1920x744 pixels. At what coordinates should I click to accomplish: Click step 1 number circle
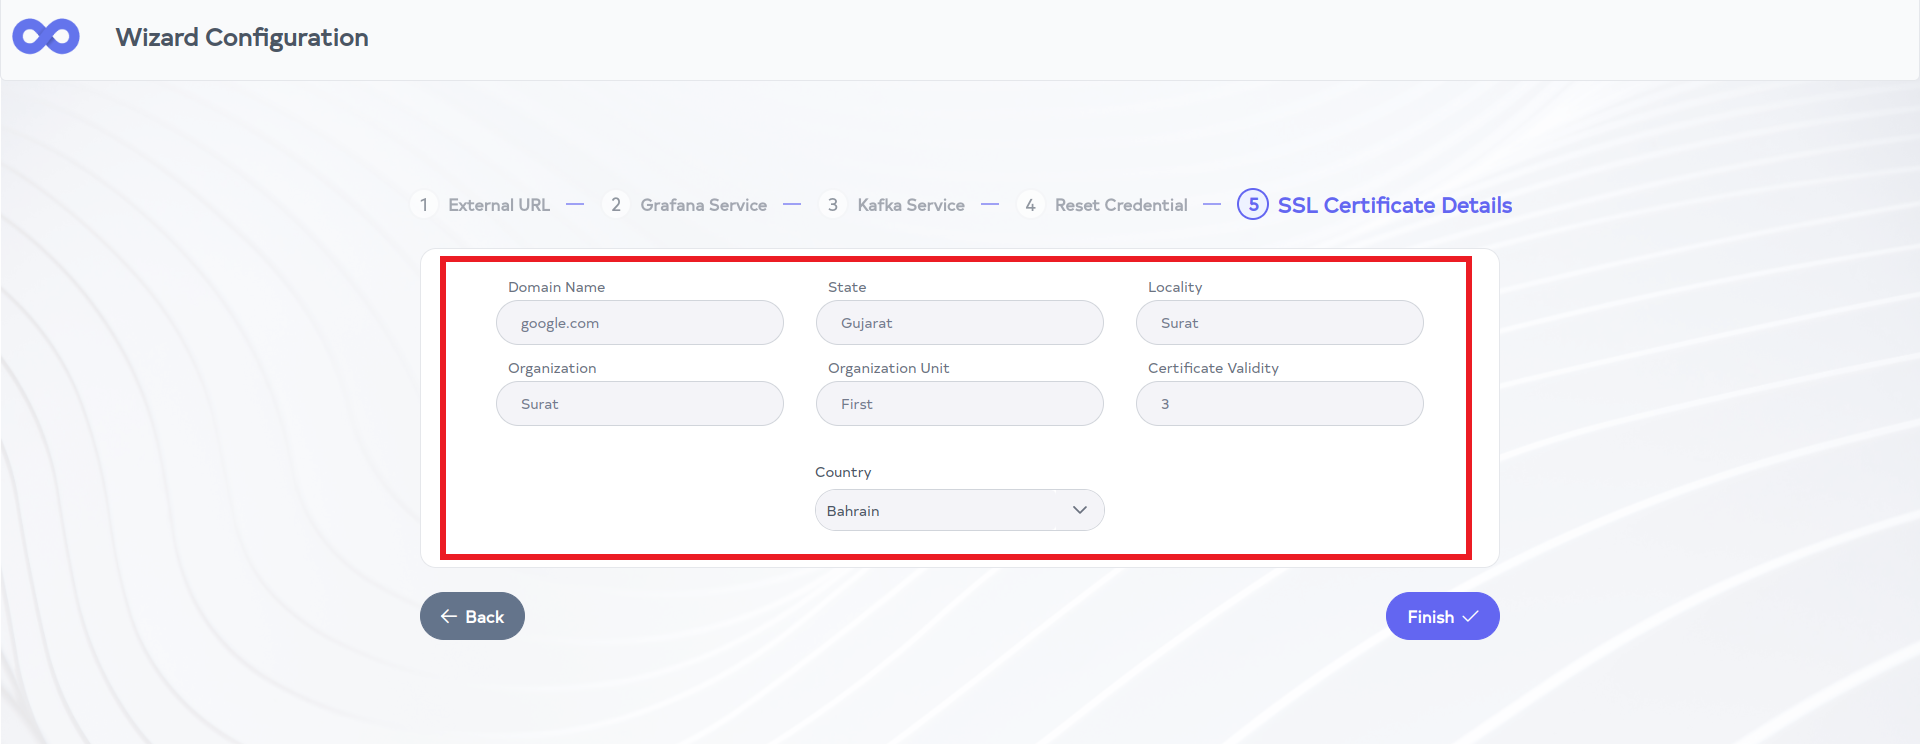(424, 205)
